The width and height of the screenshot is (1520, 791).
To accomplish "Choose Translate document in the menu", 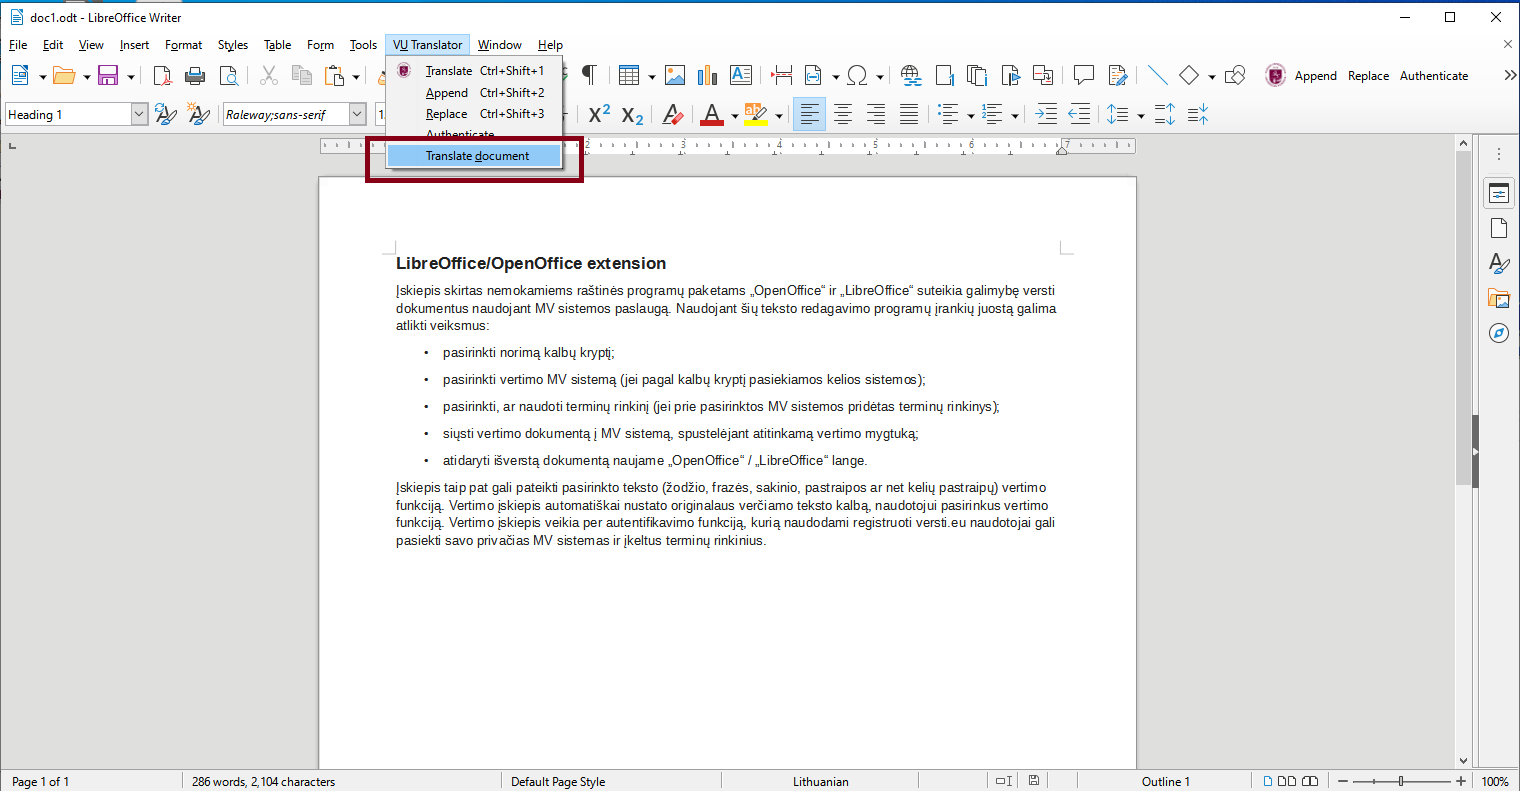I will pos(474,156).
